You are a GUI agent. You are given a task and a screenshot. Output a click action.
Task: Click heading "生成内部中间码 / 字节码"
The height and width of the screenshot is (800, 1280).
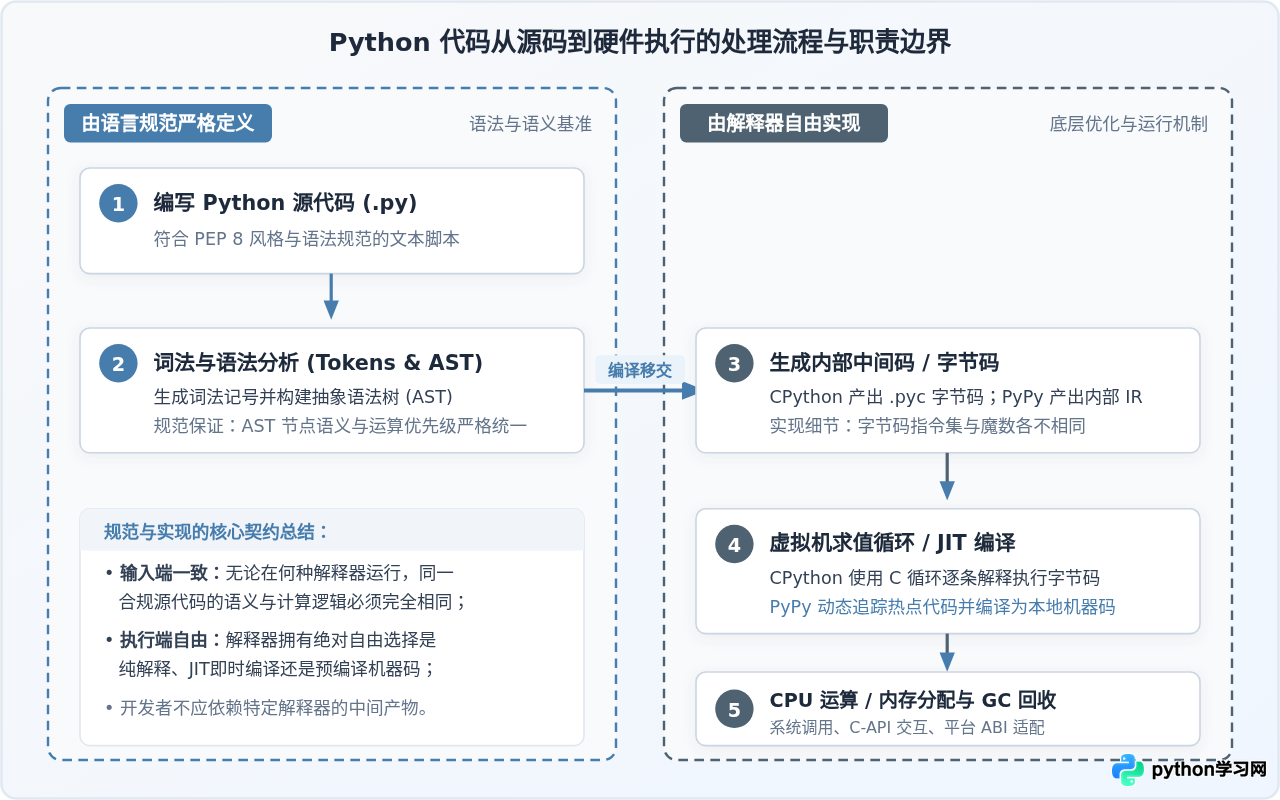884,363
